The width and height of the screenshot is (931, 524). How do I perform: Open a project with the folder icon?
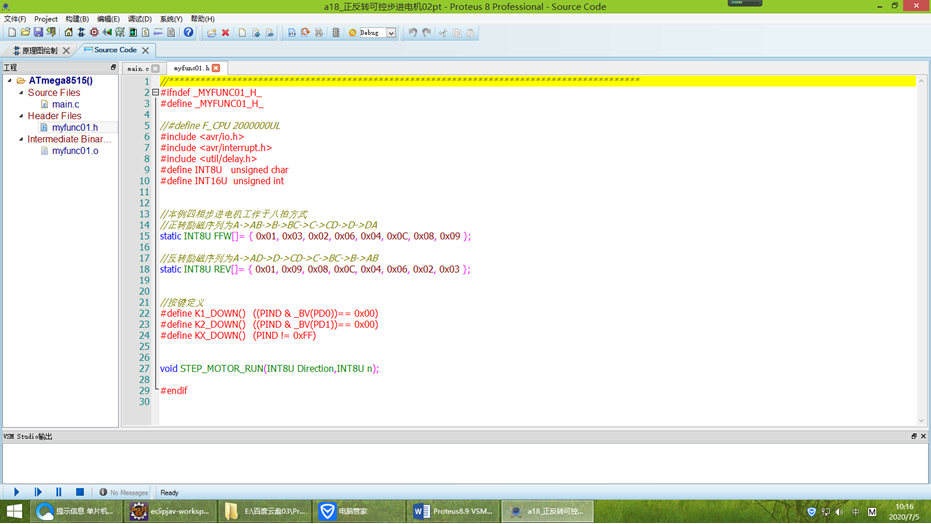pyautogui.click(x=25, y=33)
